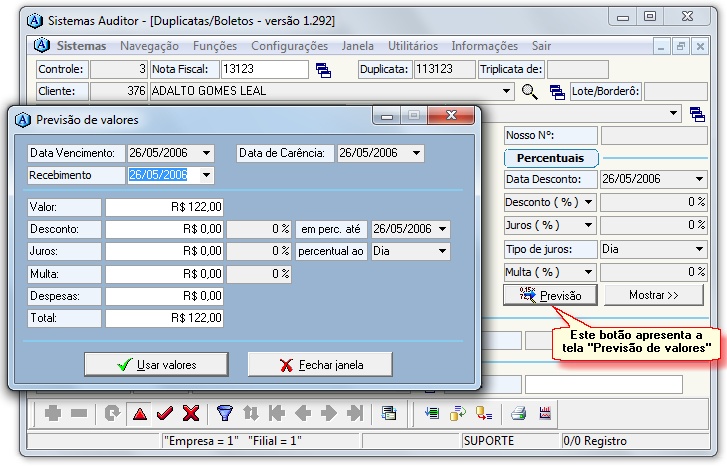Open Desconto ( % ) type dropdown
The image size is (727, 466).
tap(588, 202)
